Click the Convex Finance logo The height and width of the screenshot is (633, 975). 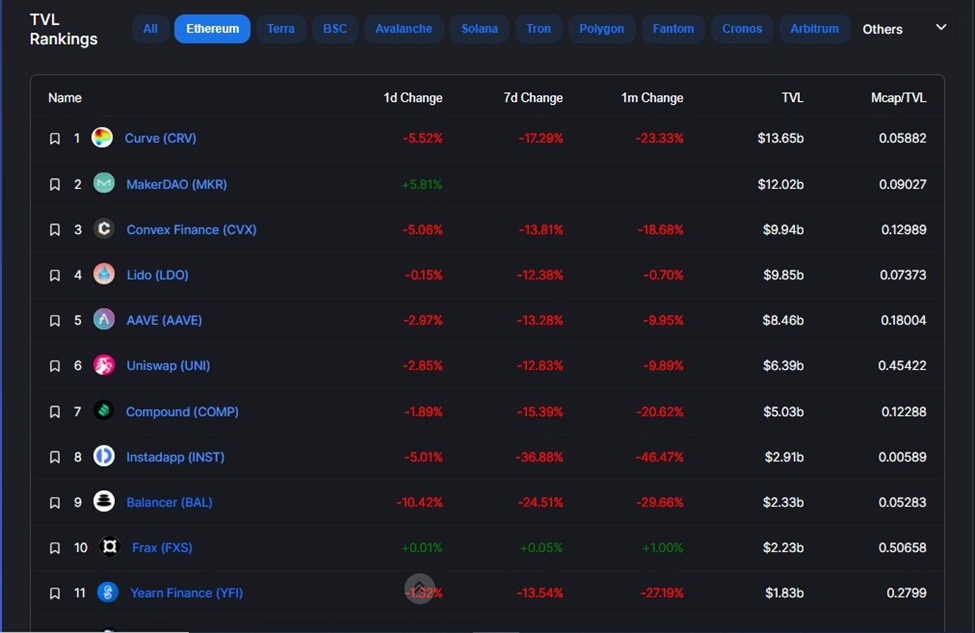[x=104, y=229]
